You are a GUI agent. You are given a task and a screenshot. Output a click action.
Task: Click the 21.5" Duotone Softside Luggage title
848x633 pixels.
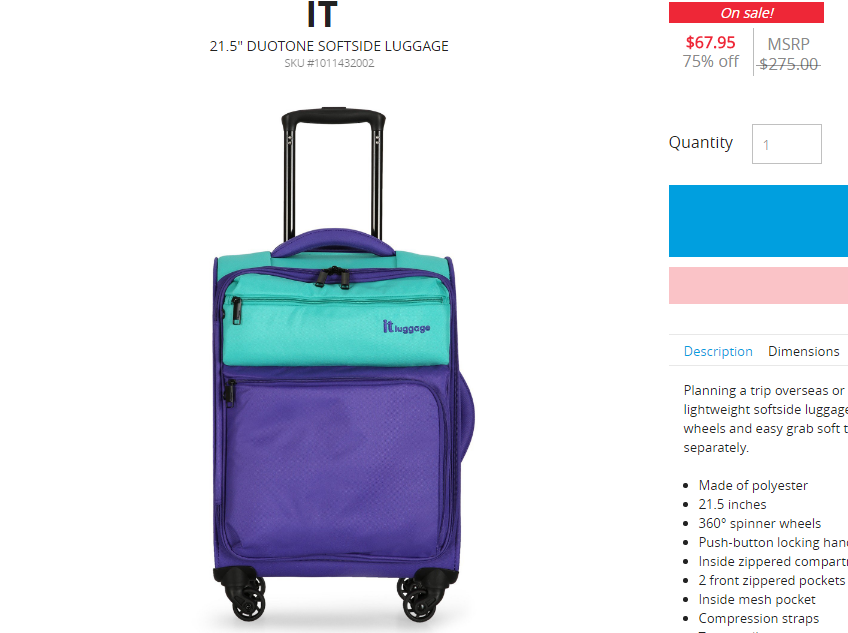coord(329,46)
